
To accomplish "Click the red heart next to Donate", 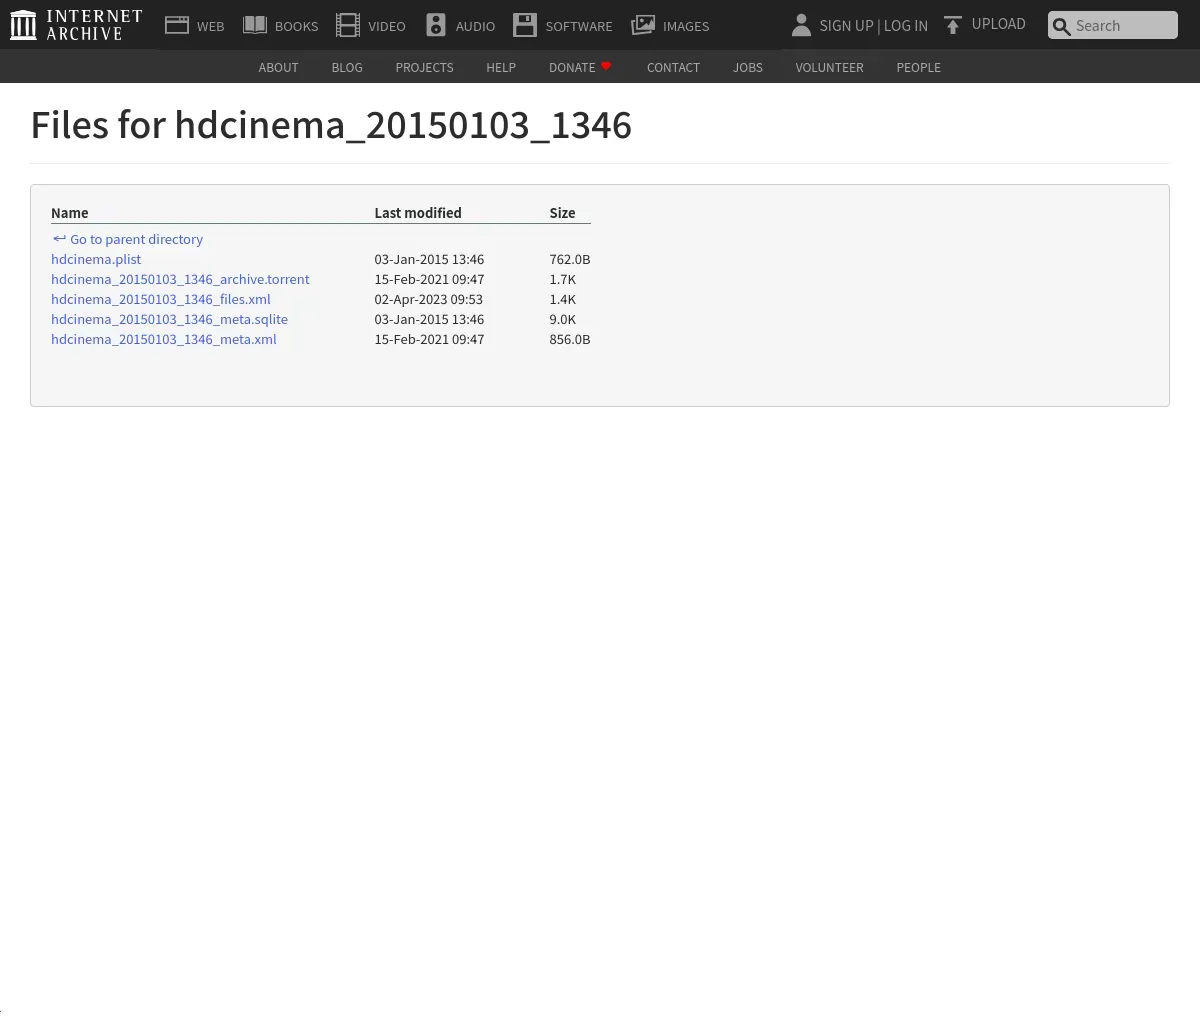I will [x=606, y=66].
